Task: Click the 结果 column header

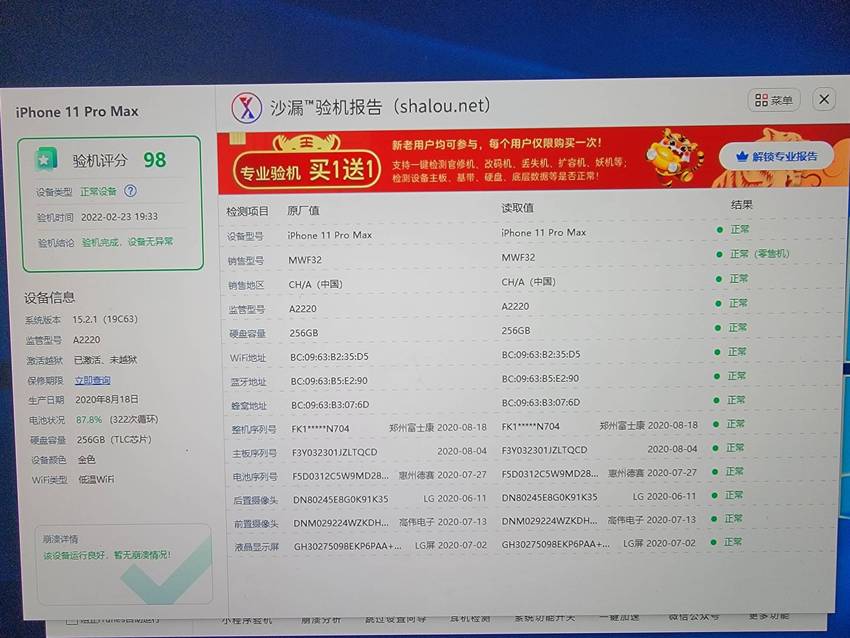Action: point(742,204)
